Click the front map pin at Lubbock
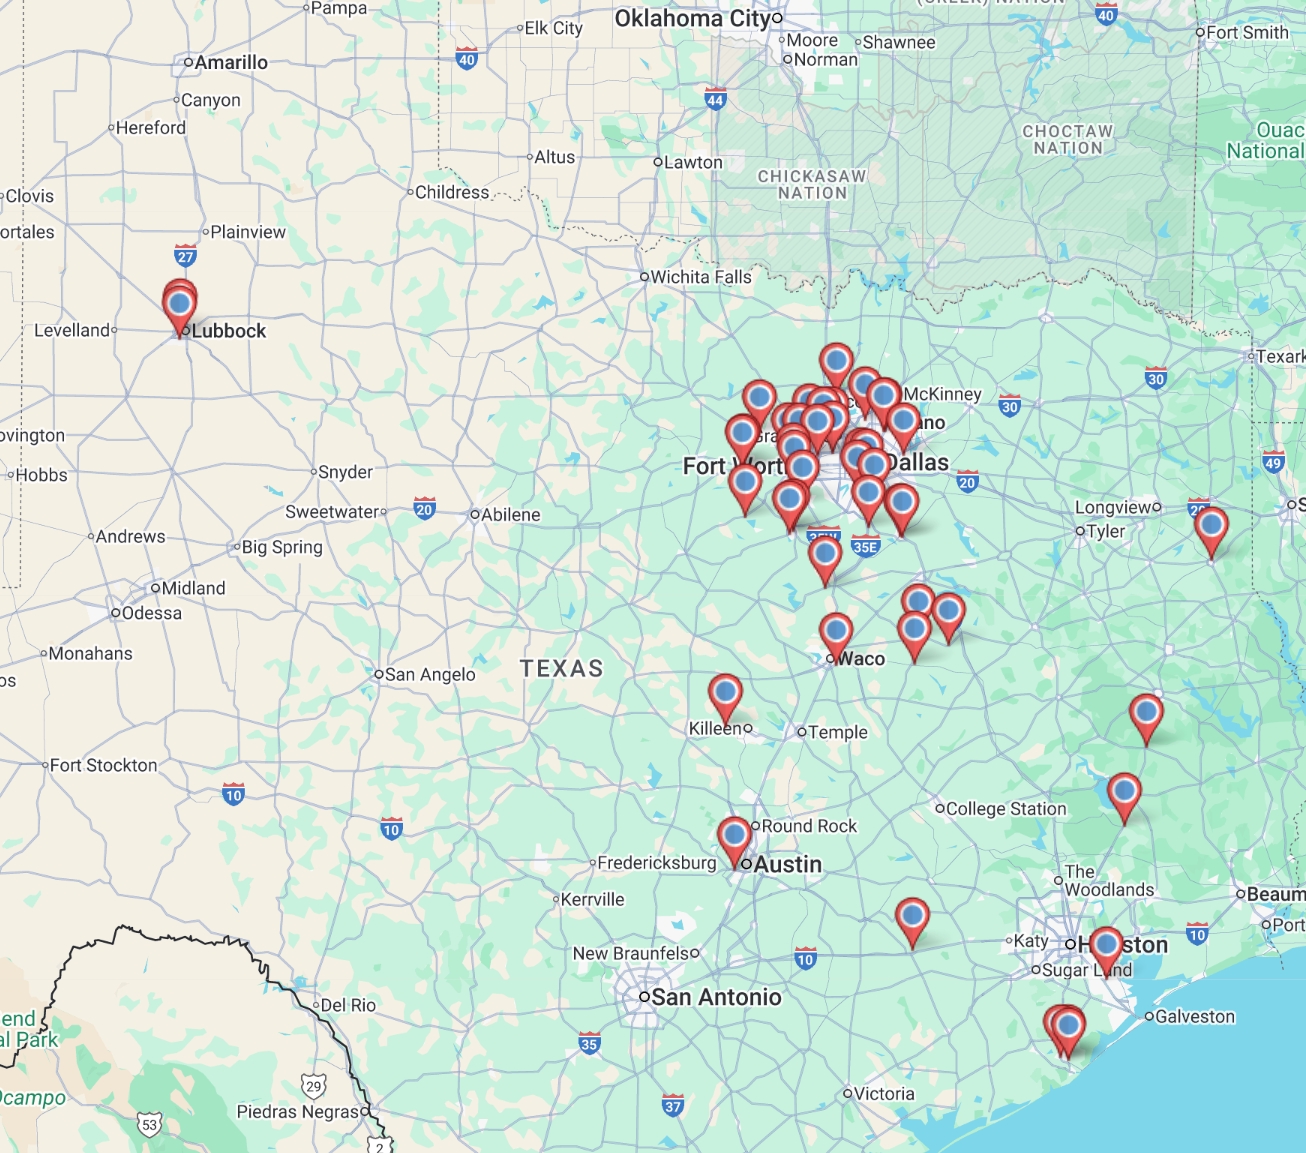The height and width of the screenshot is (1153, 1306). click(180, 310)
